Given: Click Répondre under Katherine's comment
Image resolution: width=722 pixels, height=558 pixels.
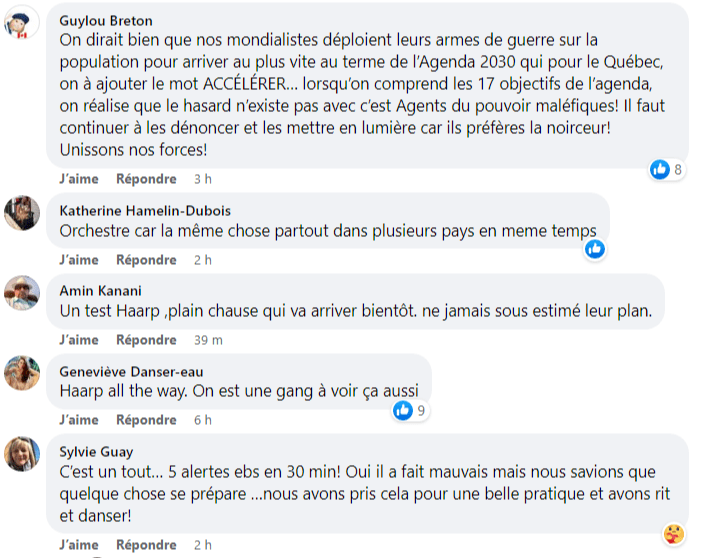Looking at the screenshot, I should coord(146,260).
